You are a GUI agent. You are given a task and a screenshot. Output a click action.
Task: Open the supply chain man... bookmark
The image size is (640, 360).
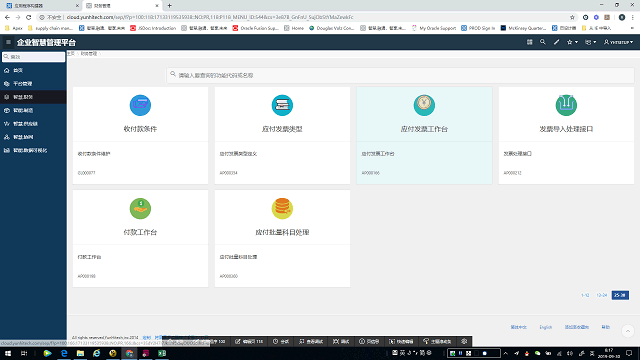[50, 28]
